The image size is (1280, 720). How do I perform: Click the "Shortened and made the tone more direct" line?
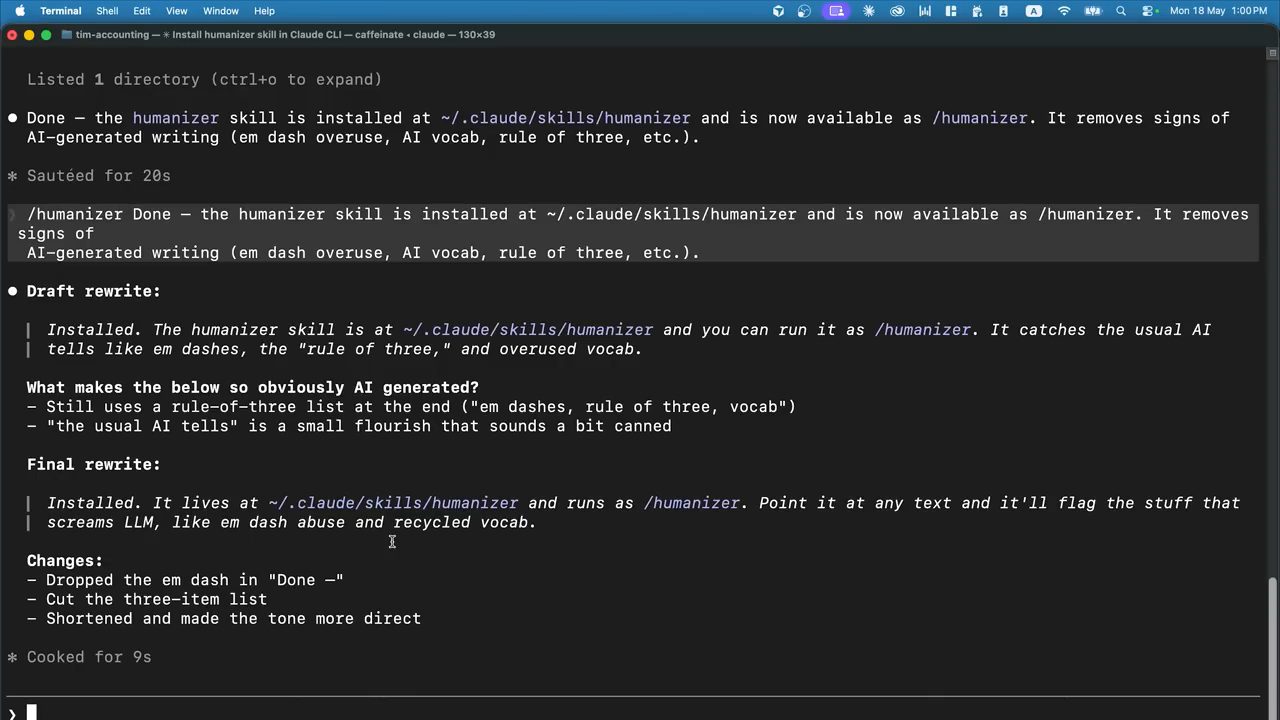point(224,618)
